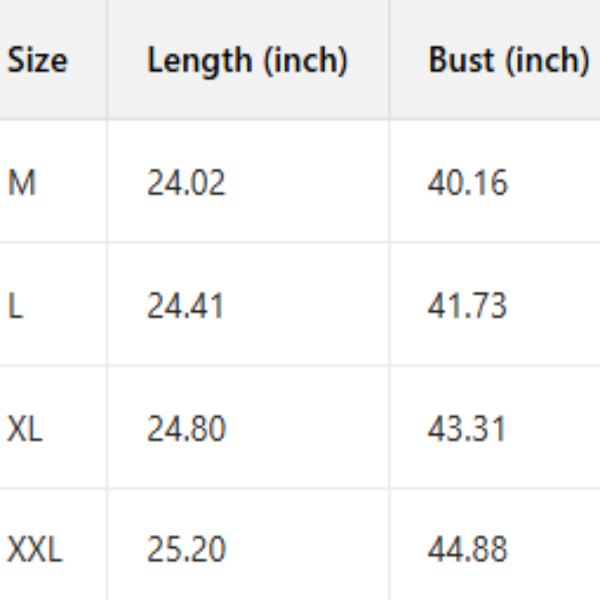Click the 44.88 bust value
The height and width of the screenshot is (600, 600).
click(467, 550)
